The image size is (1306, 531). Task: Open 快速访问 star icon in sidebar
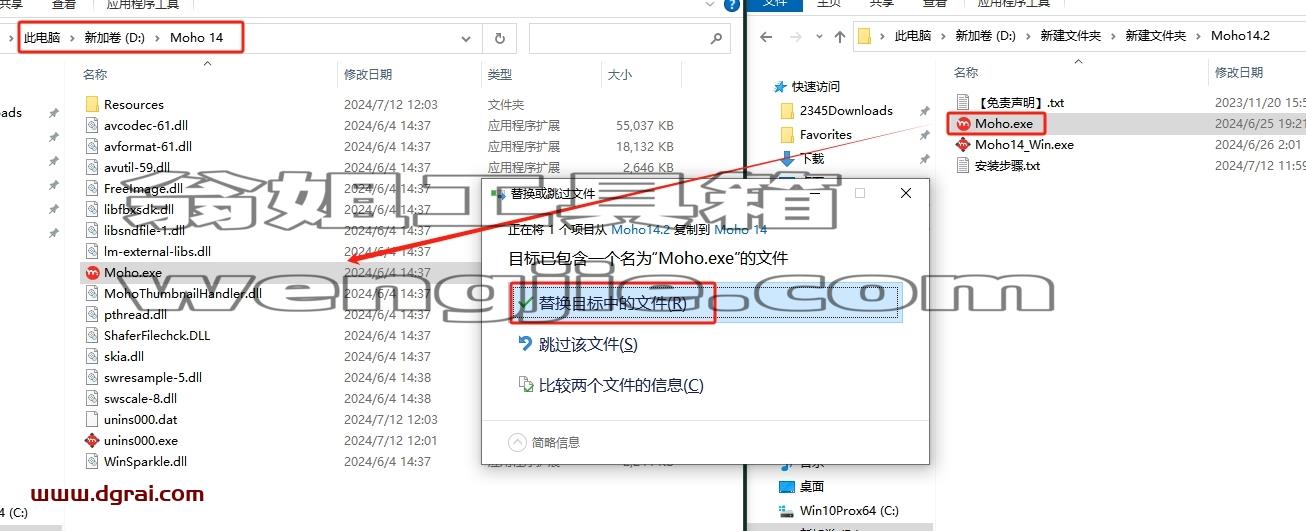click(782, 86)
